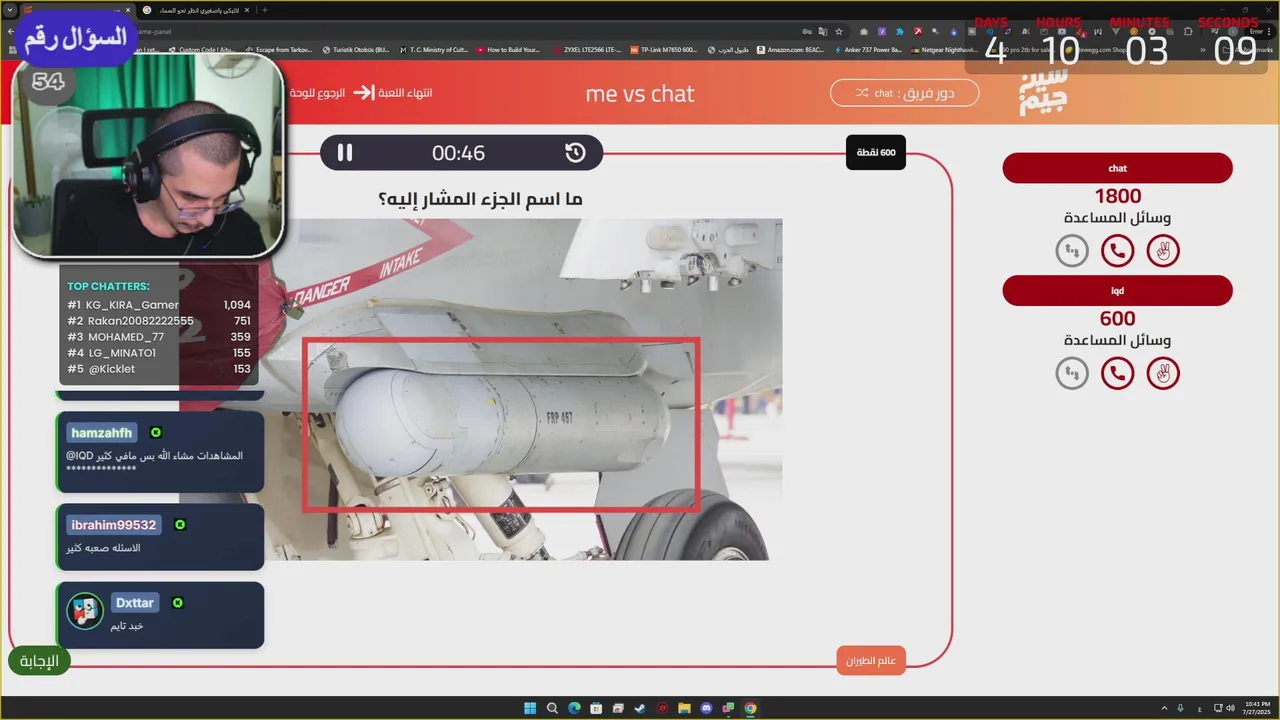The image size is (1280, 720).
Task: Click KG_KIRA_Gamer in top chatters list
Action: click(132, 305)
